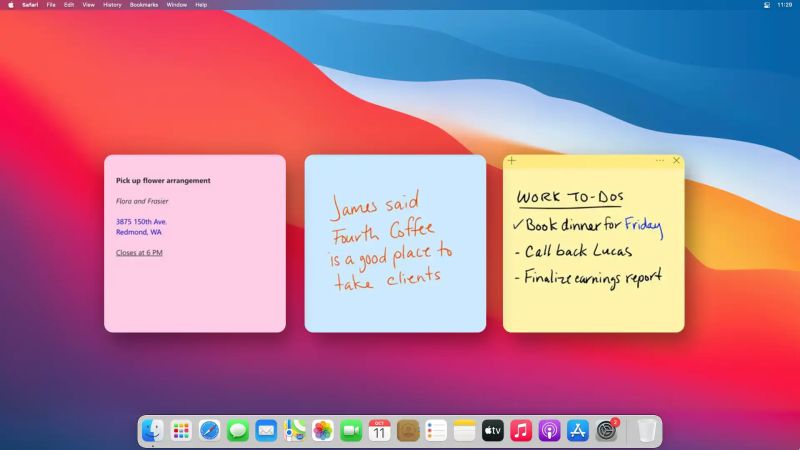Click the Call back Lucas line

point(573,251)
